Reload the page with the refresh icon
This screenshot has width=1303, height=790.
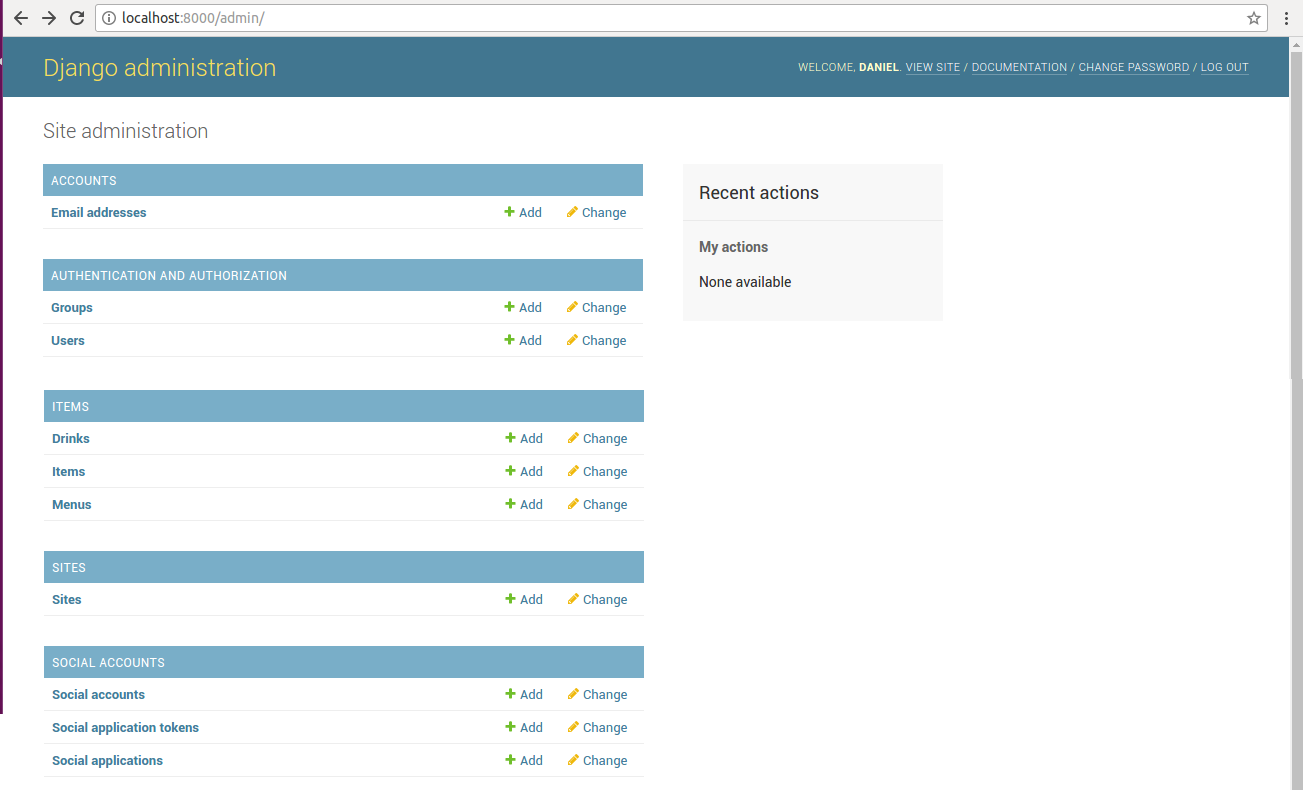tap(77, 18)
